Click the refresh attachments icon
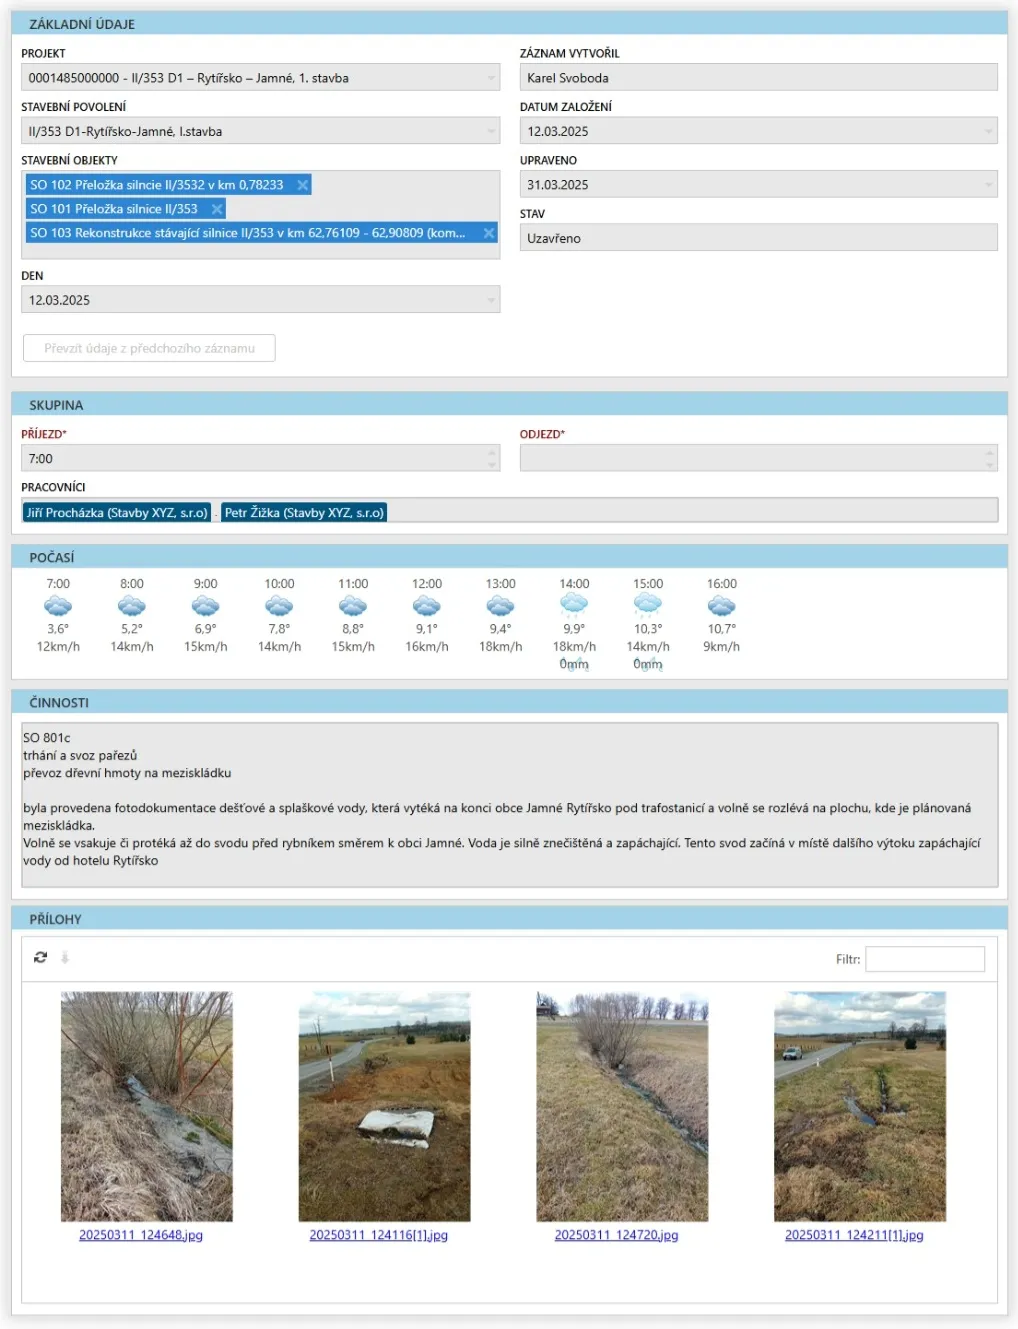This screenshot has width=1018, height=1329. pos(40,957)
